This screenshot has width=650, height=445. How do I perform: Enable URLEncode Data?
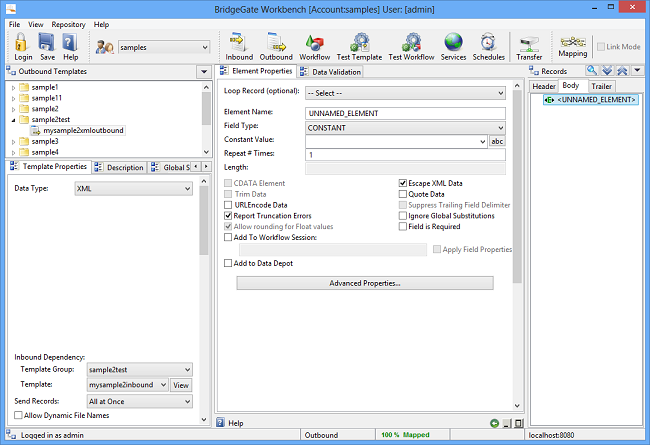coord(228,205)
